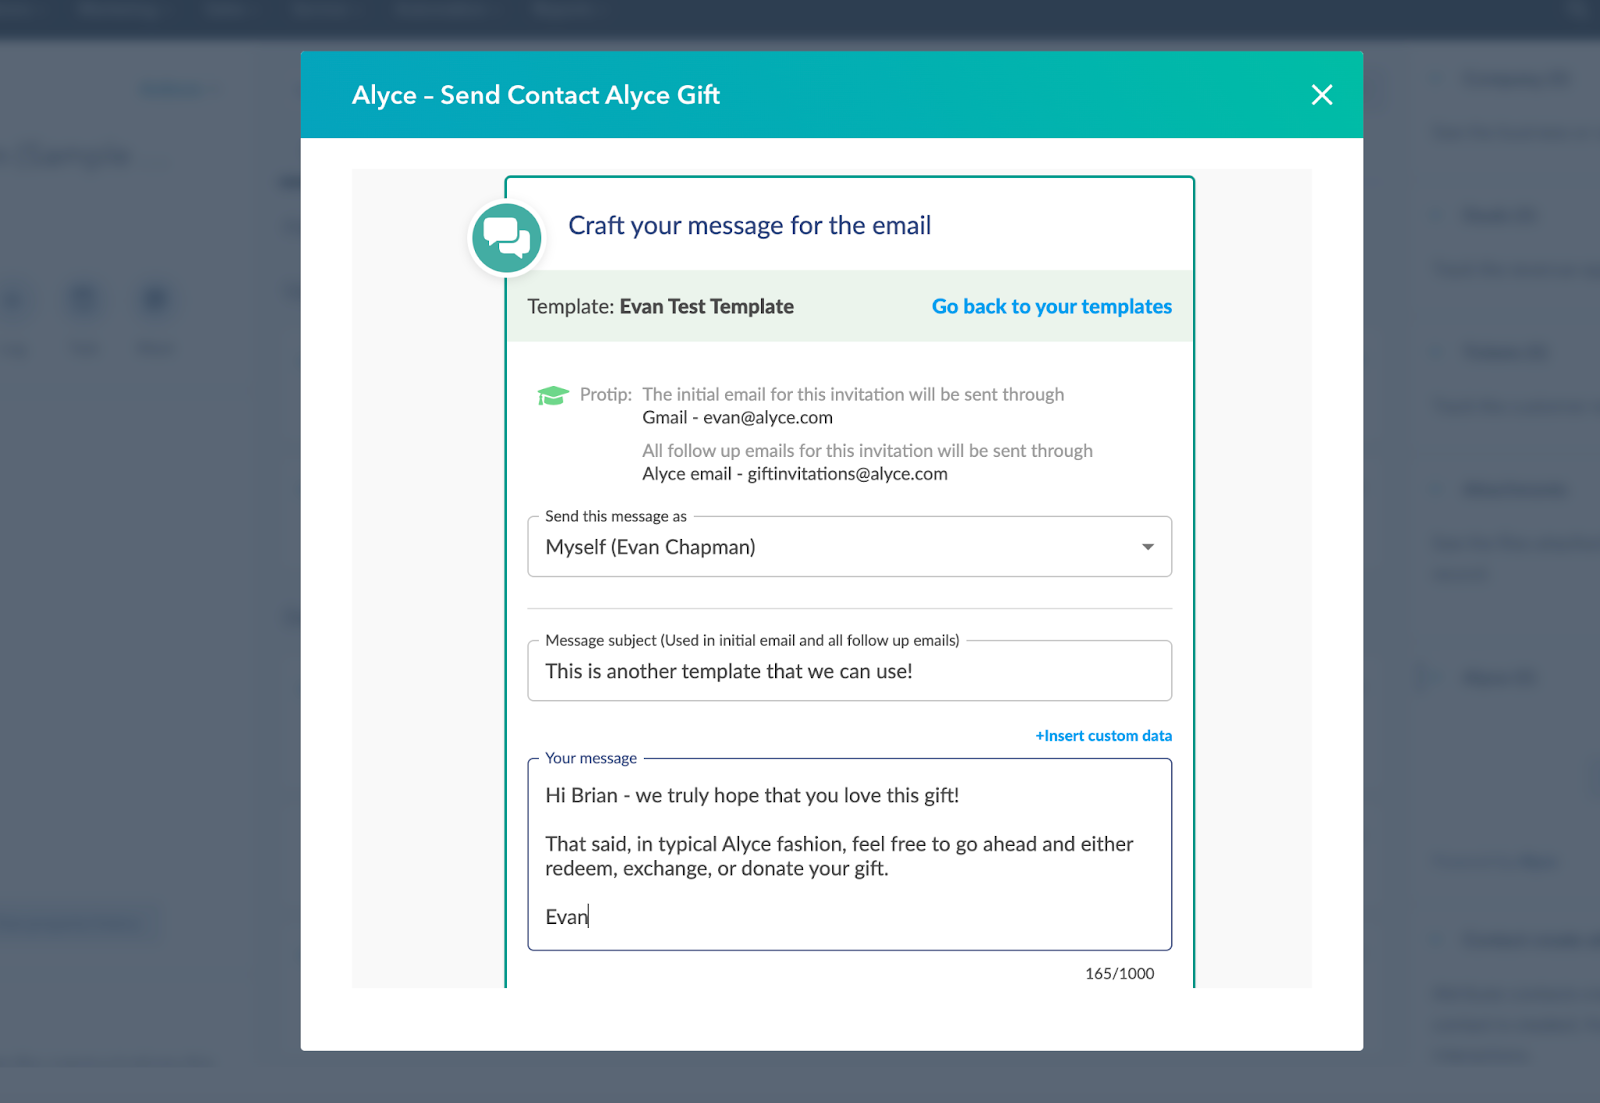Click the Gmail - evan@alyce.com text
The width and height of the screenshot is (1600, 1103).
[737, 417]
